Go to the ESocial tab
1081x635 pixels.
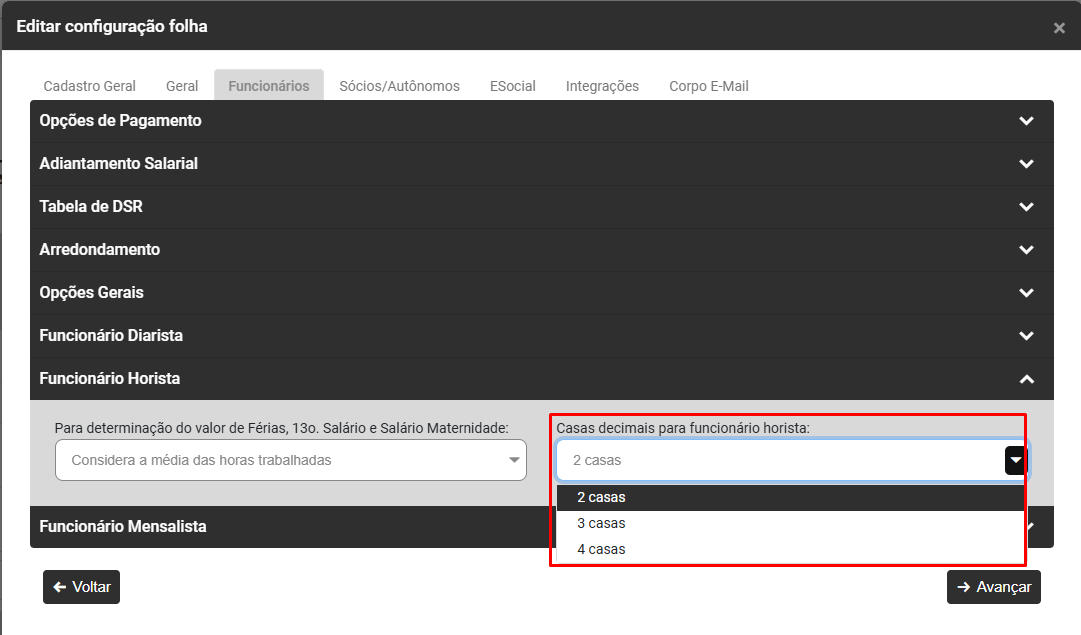[x=512, y=86]
